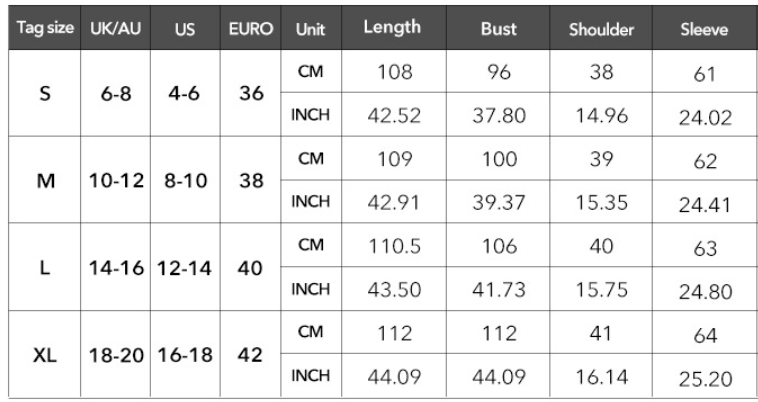Click the Sleeve column header
Viewport: 758px width, 402px height.
click(704, 29)
